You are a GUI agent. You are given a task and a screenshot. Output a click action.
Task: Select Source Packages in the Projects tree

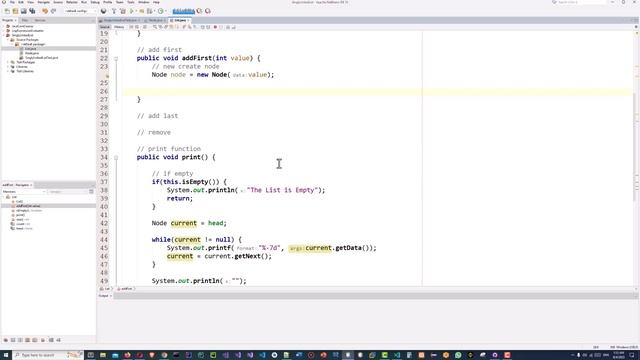coord(27,40)
